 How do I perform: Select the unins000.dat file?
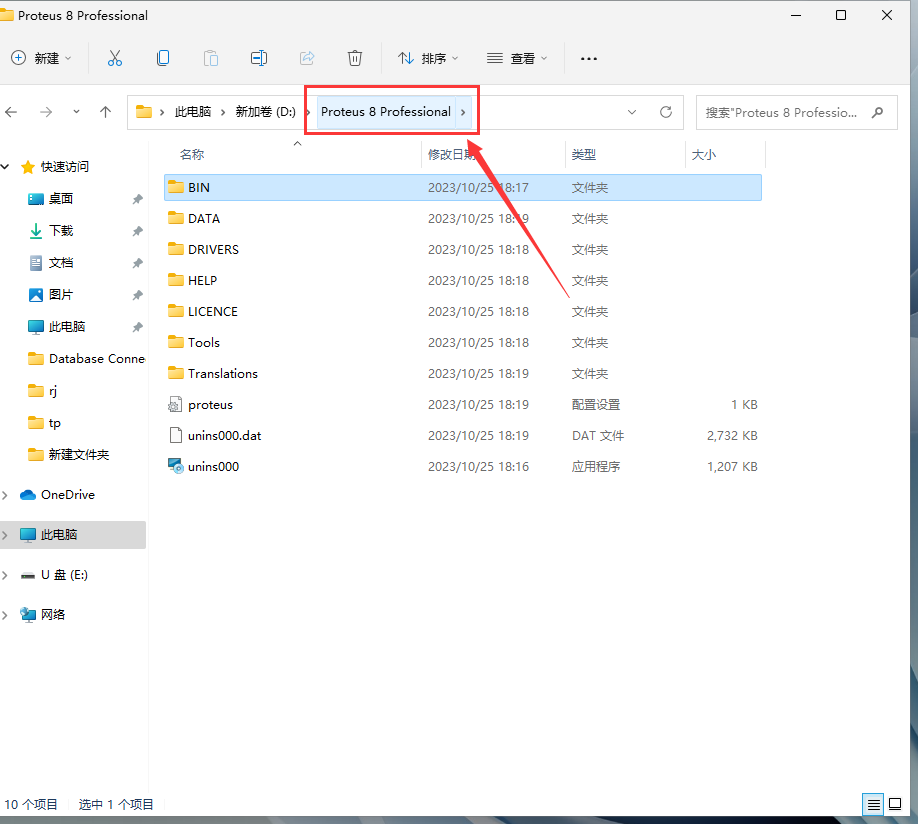tap(224, 436)
